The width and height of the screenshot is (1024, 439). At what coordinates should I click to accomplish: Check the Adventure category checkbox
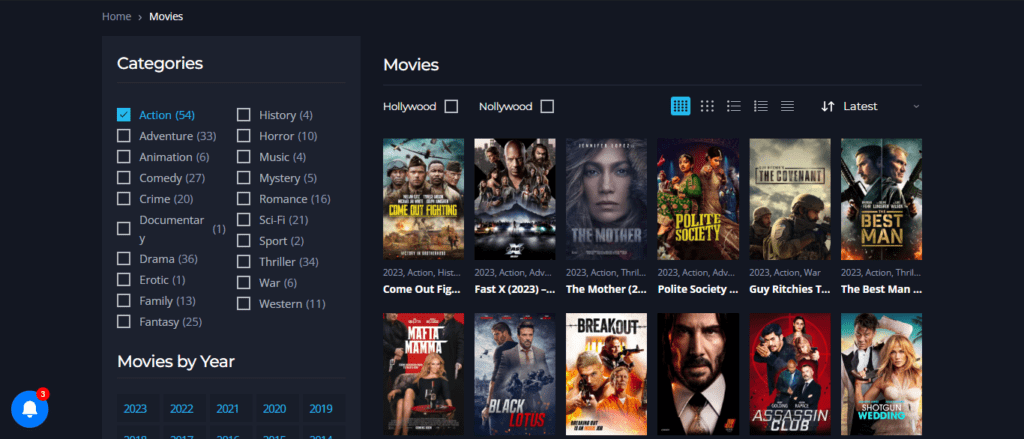(x=123, y=136)
